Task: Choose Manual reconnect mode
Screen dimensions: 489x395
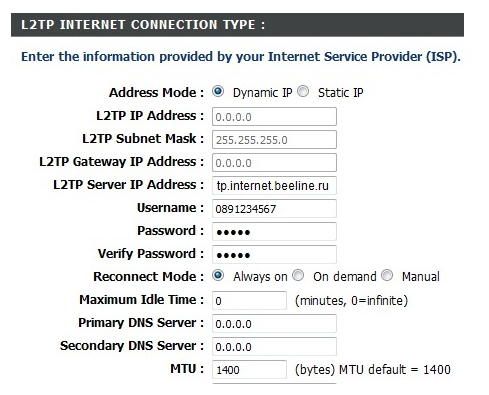Action: [x=387, y=276]
